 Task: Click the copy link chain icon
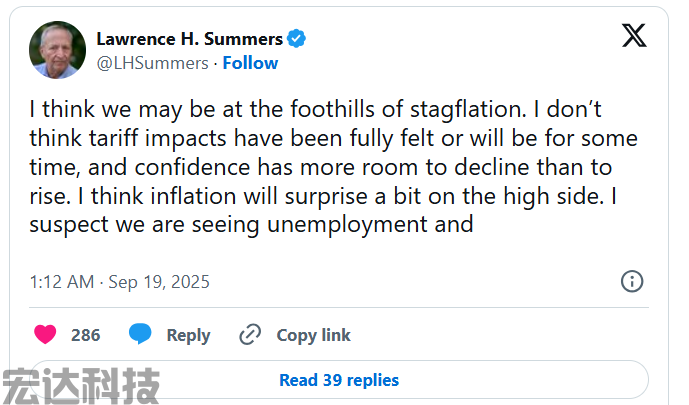[250, 335]
